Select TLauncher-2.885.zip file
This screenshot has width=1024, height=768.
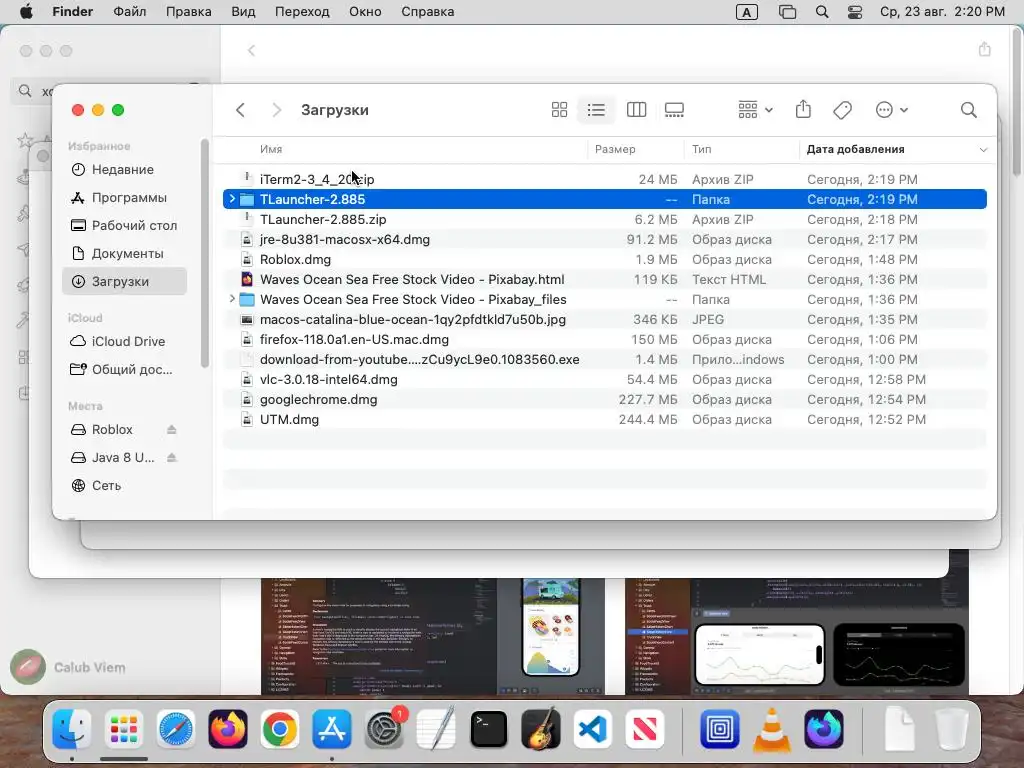point(605,219)
